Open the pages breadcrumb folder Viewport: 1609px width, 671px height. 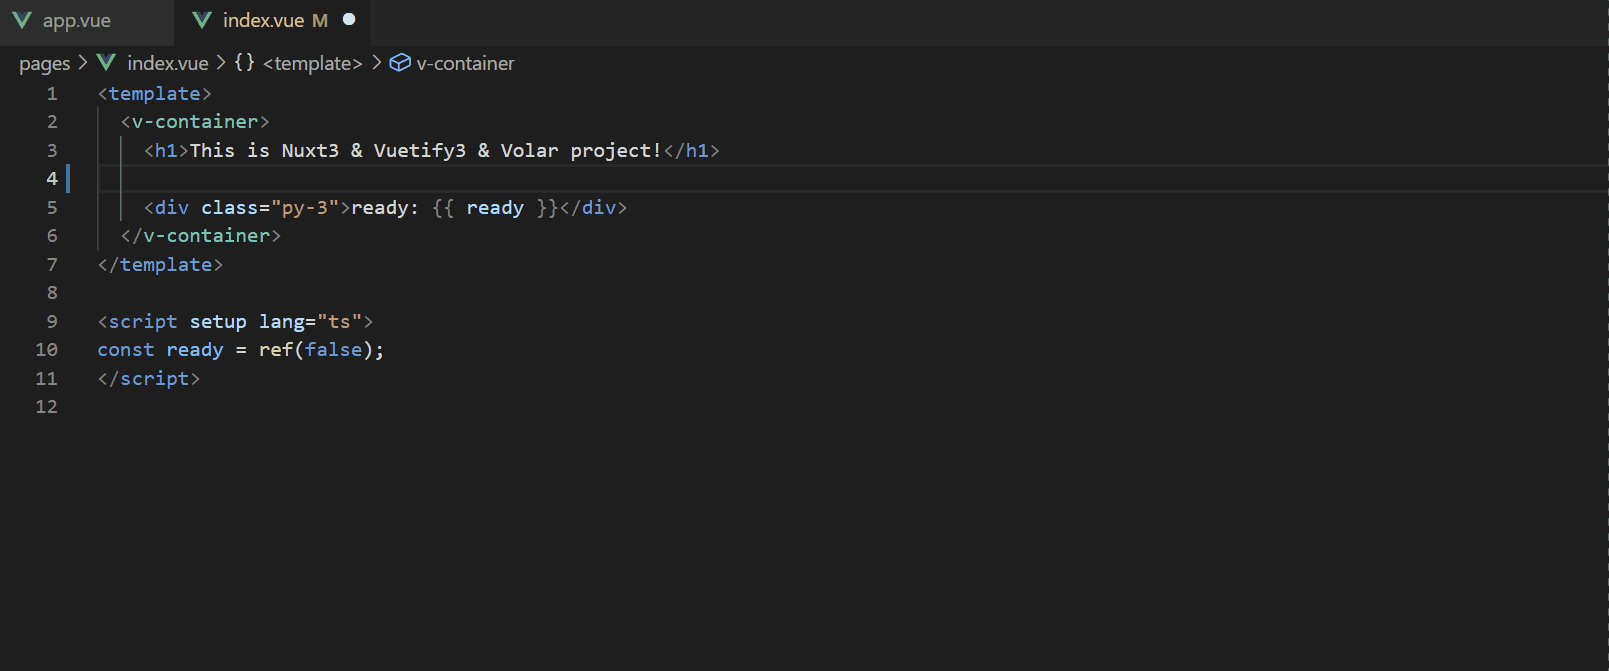45,64
